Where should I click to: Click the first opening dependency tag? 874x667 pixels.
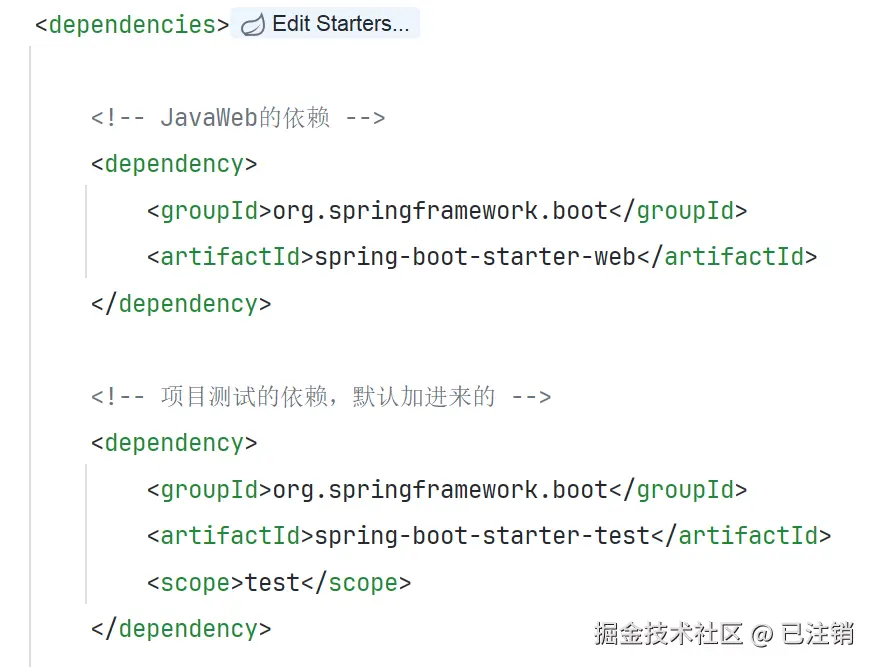pos(174,164)
